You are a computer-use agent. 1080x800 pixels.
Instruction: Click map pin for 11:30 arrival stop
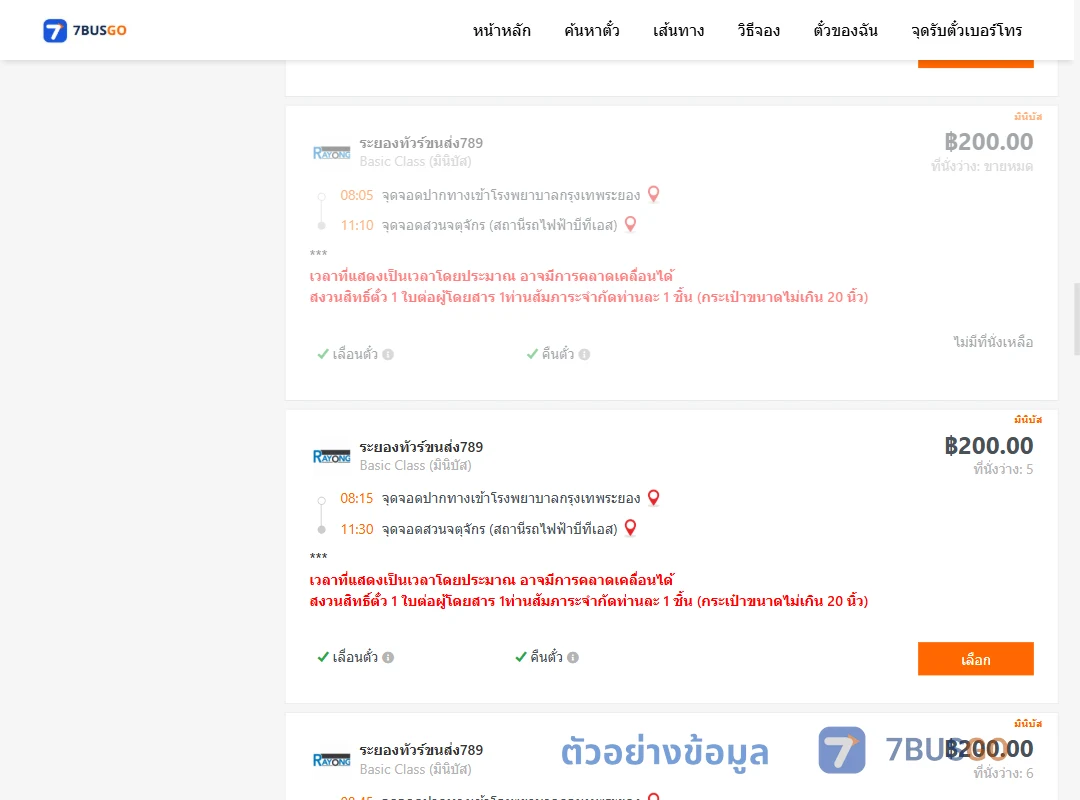tap(630, 529)
